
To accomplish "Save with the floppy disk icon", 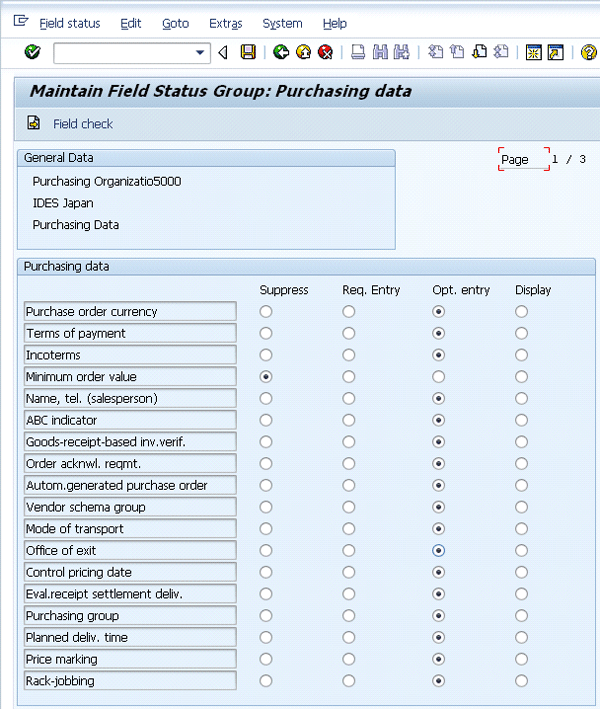I will click(x=248, y=52).
